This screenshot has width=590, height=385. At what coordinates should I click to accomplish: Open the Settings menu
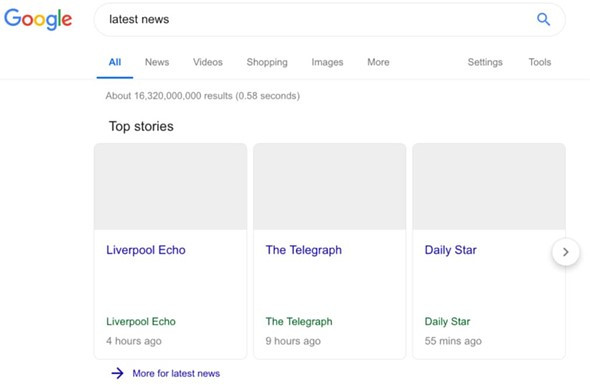(x=485, y=62)
